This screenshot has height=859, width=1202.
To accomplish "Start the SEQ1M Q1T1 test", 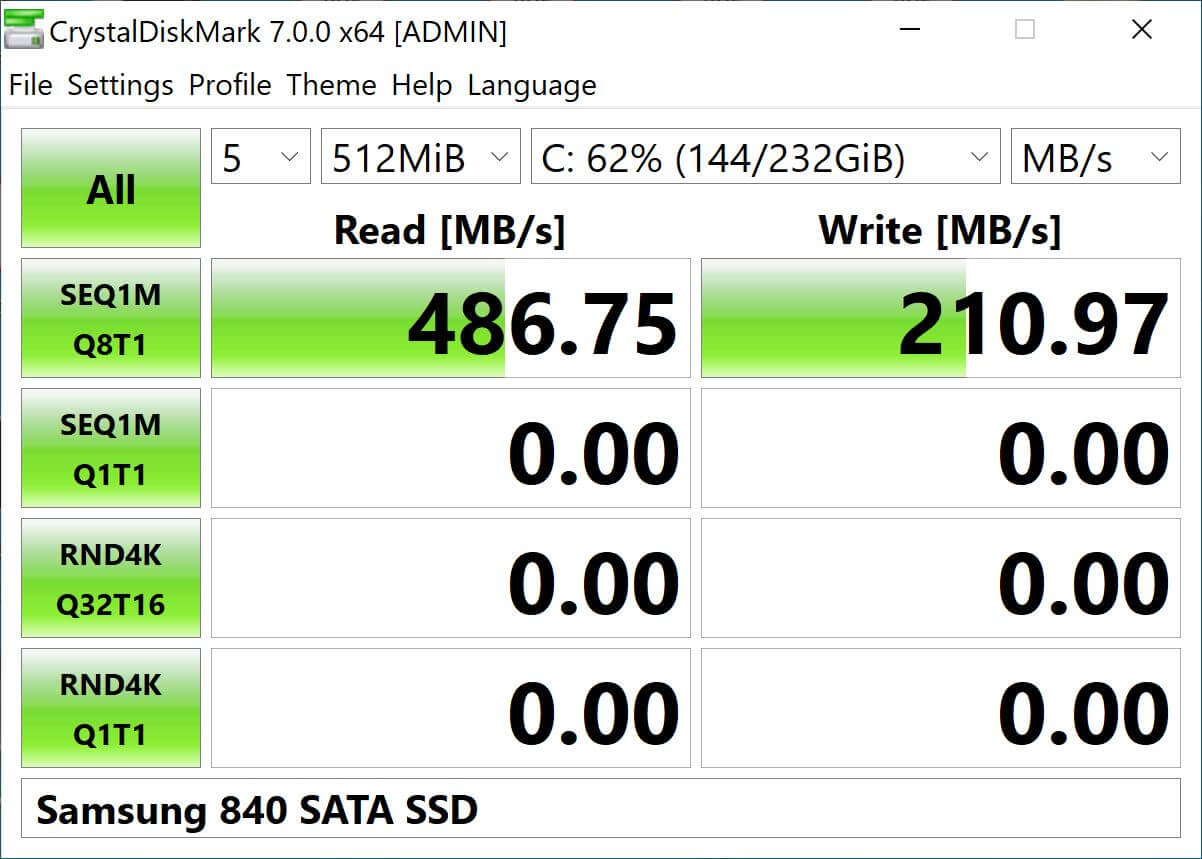I will point(110,448).
